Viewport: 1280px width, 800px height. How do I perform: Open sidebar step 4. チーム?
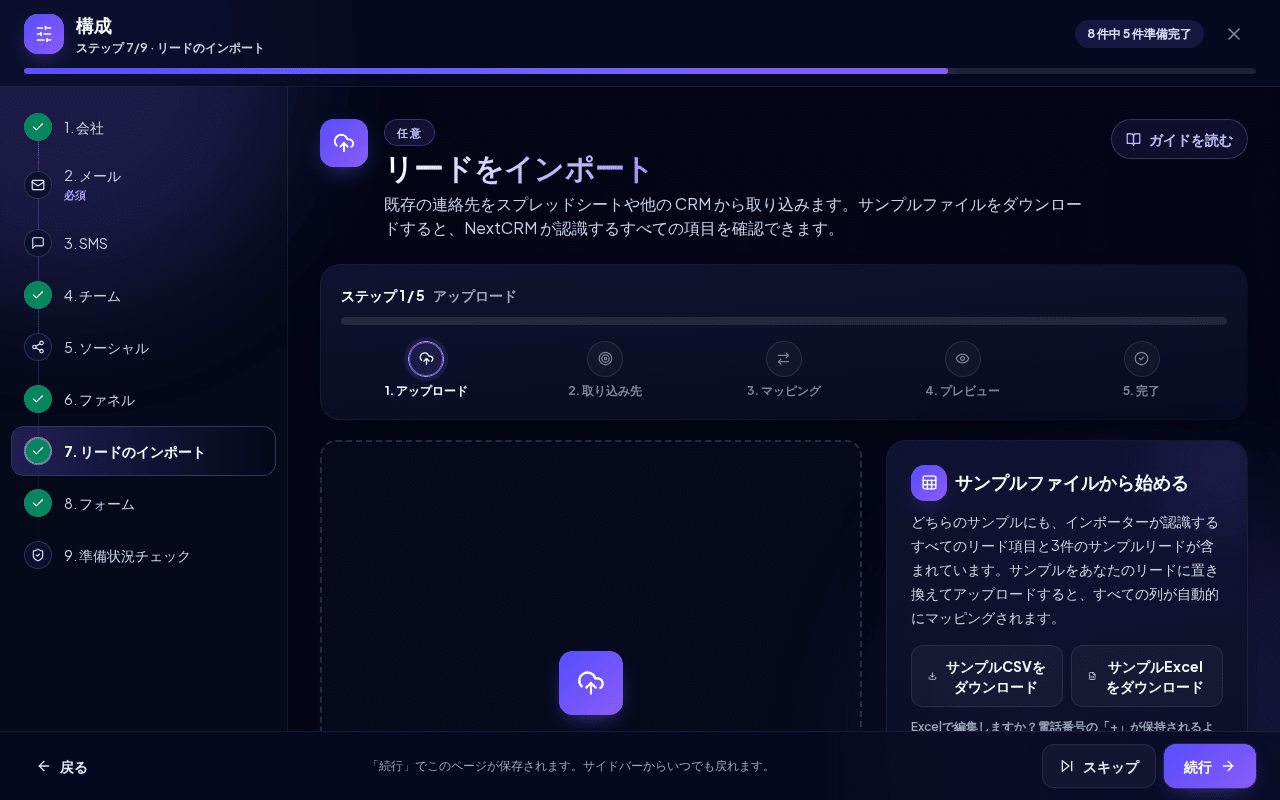click(x=143, y=295)
